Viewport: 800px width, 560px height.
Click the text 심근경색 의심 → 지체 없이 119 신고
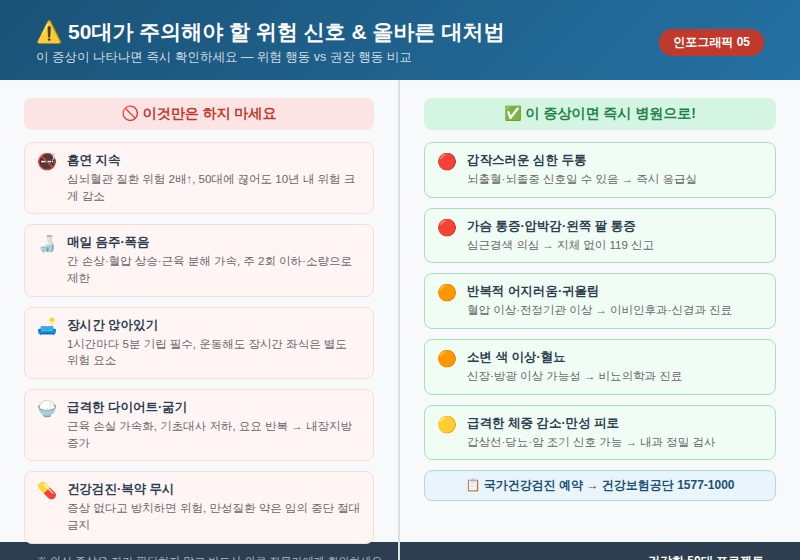pyautogui.click(x=560, y=245)
